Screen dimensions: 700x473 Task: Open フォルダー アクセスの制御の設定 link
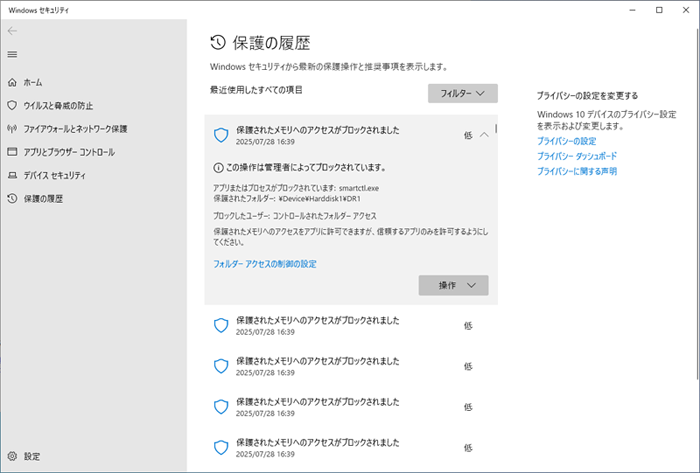coord(265,264)
